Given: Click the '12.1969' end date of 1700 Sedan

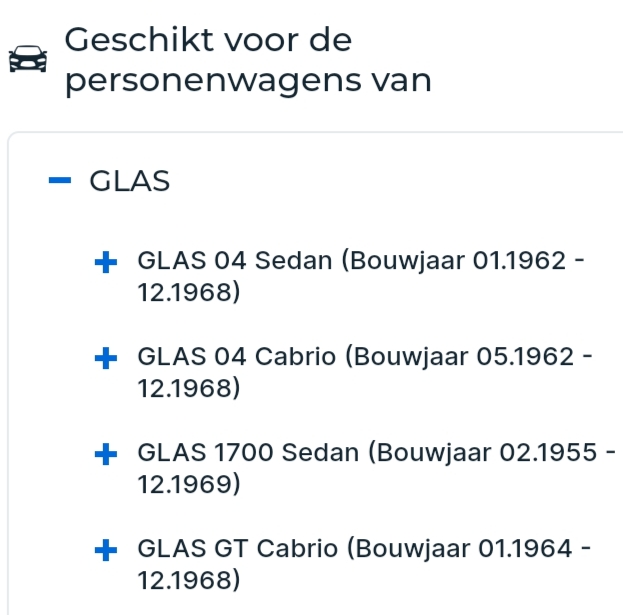Looking at the screenshot, I should coord(187,484).
